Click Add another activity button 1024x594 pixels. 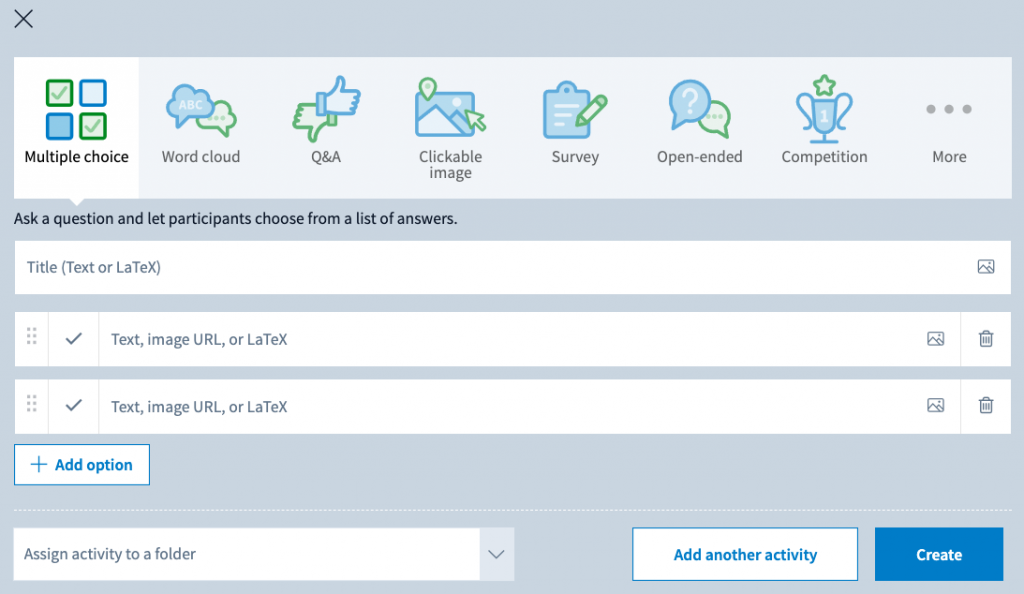click(x=745, y=554)
